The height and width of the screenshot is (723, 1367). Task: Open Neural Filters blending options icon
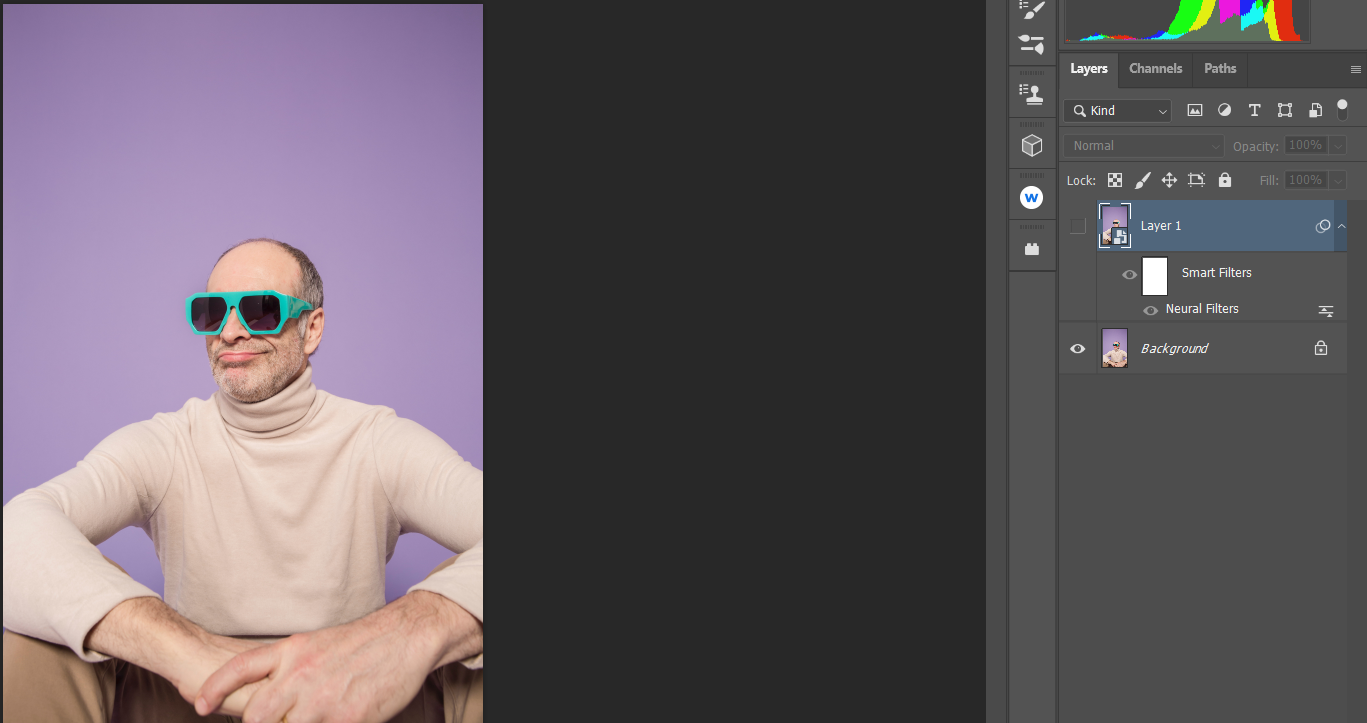point(1326,310)
